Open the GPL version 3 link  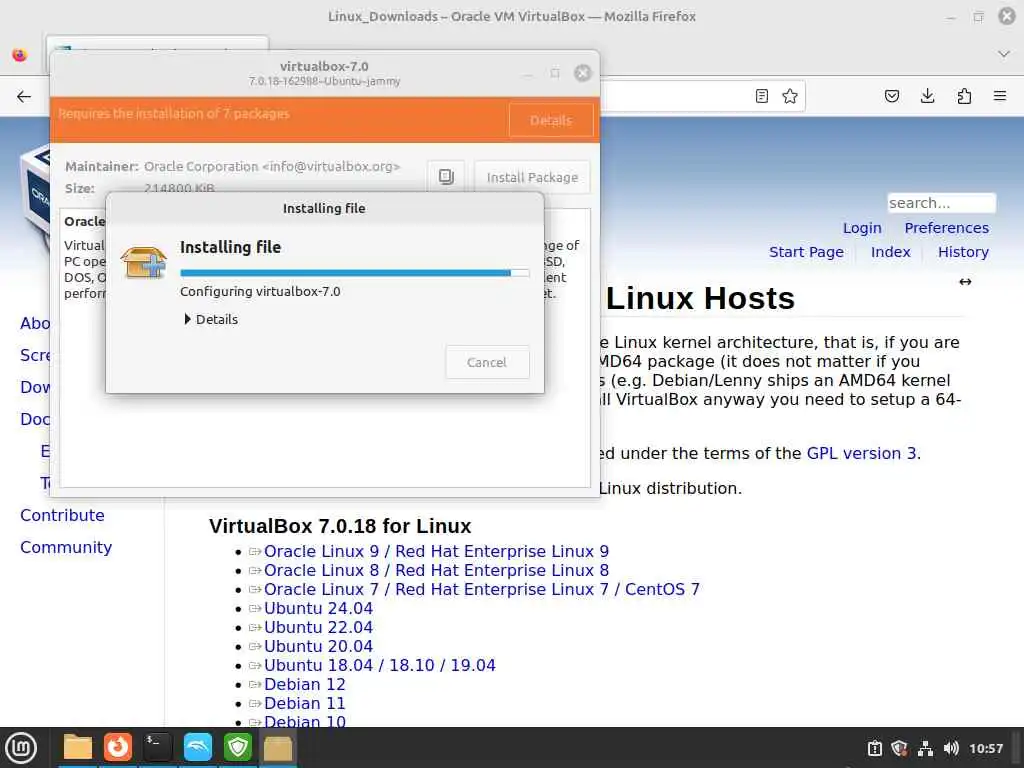(861, 453)
